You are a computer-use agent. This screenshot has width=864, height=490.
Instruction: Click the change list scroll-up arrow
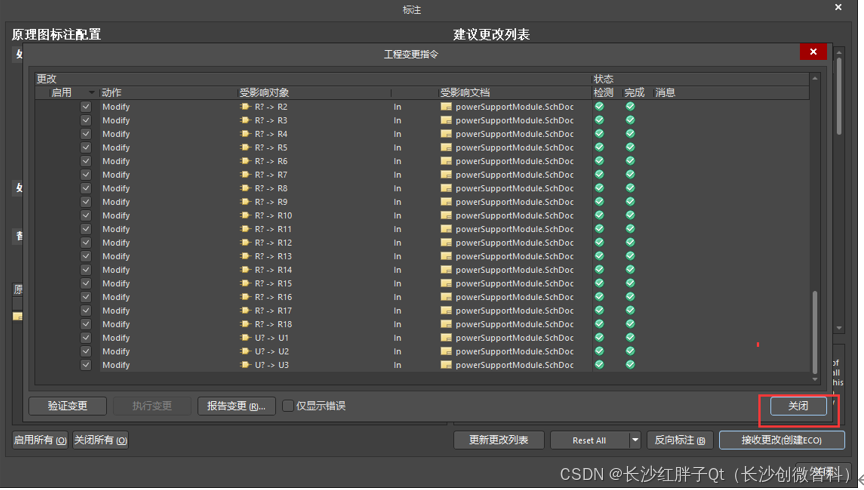pos(814,78)
